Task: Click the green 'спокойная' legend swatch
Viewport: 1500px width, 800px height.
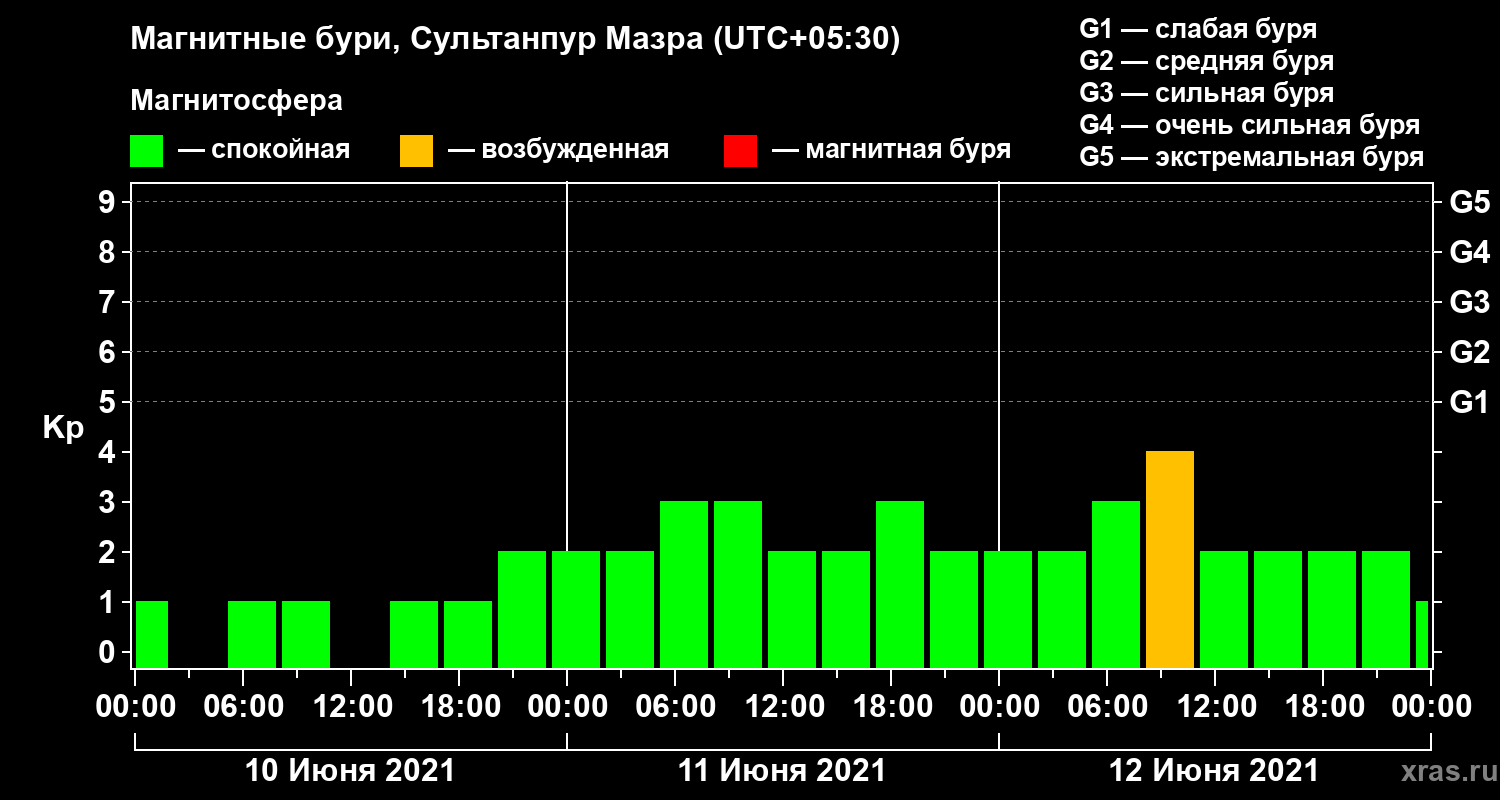Action: pos(146,151)
